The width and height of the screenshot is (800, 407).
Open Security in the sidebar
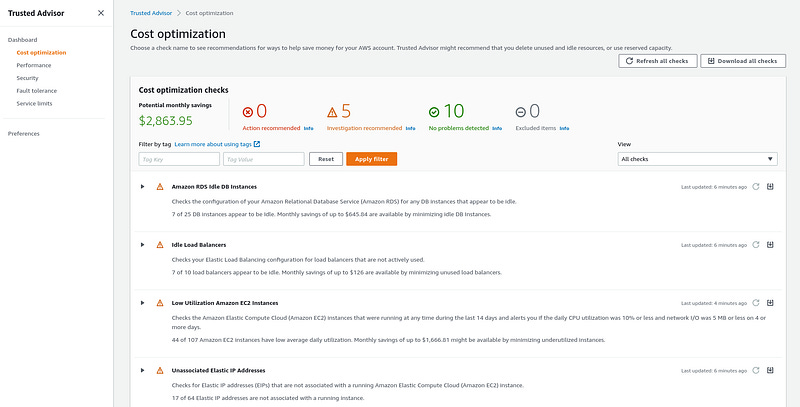tap(28, 78)
